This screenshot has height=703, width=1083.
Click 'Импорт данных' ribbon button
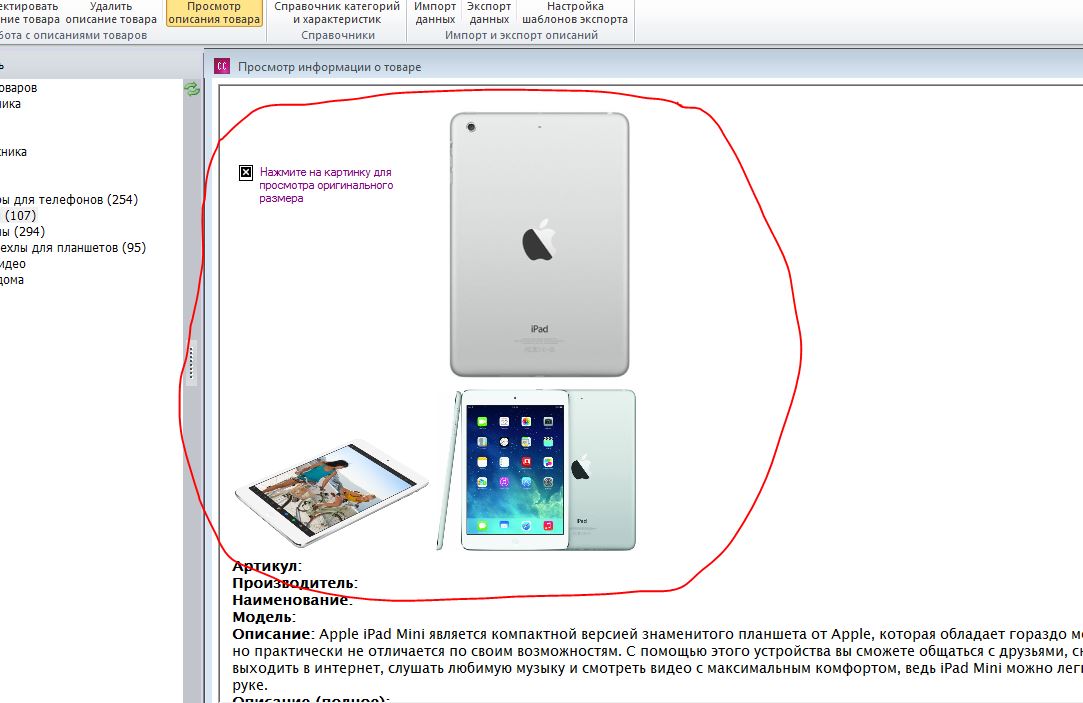435,13
